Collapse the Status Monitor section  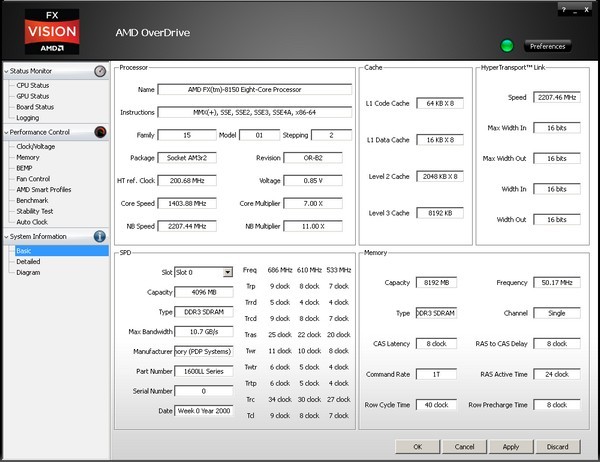(x=7, y=72)
